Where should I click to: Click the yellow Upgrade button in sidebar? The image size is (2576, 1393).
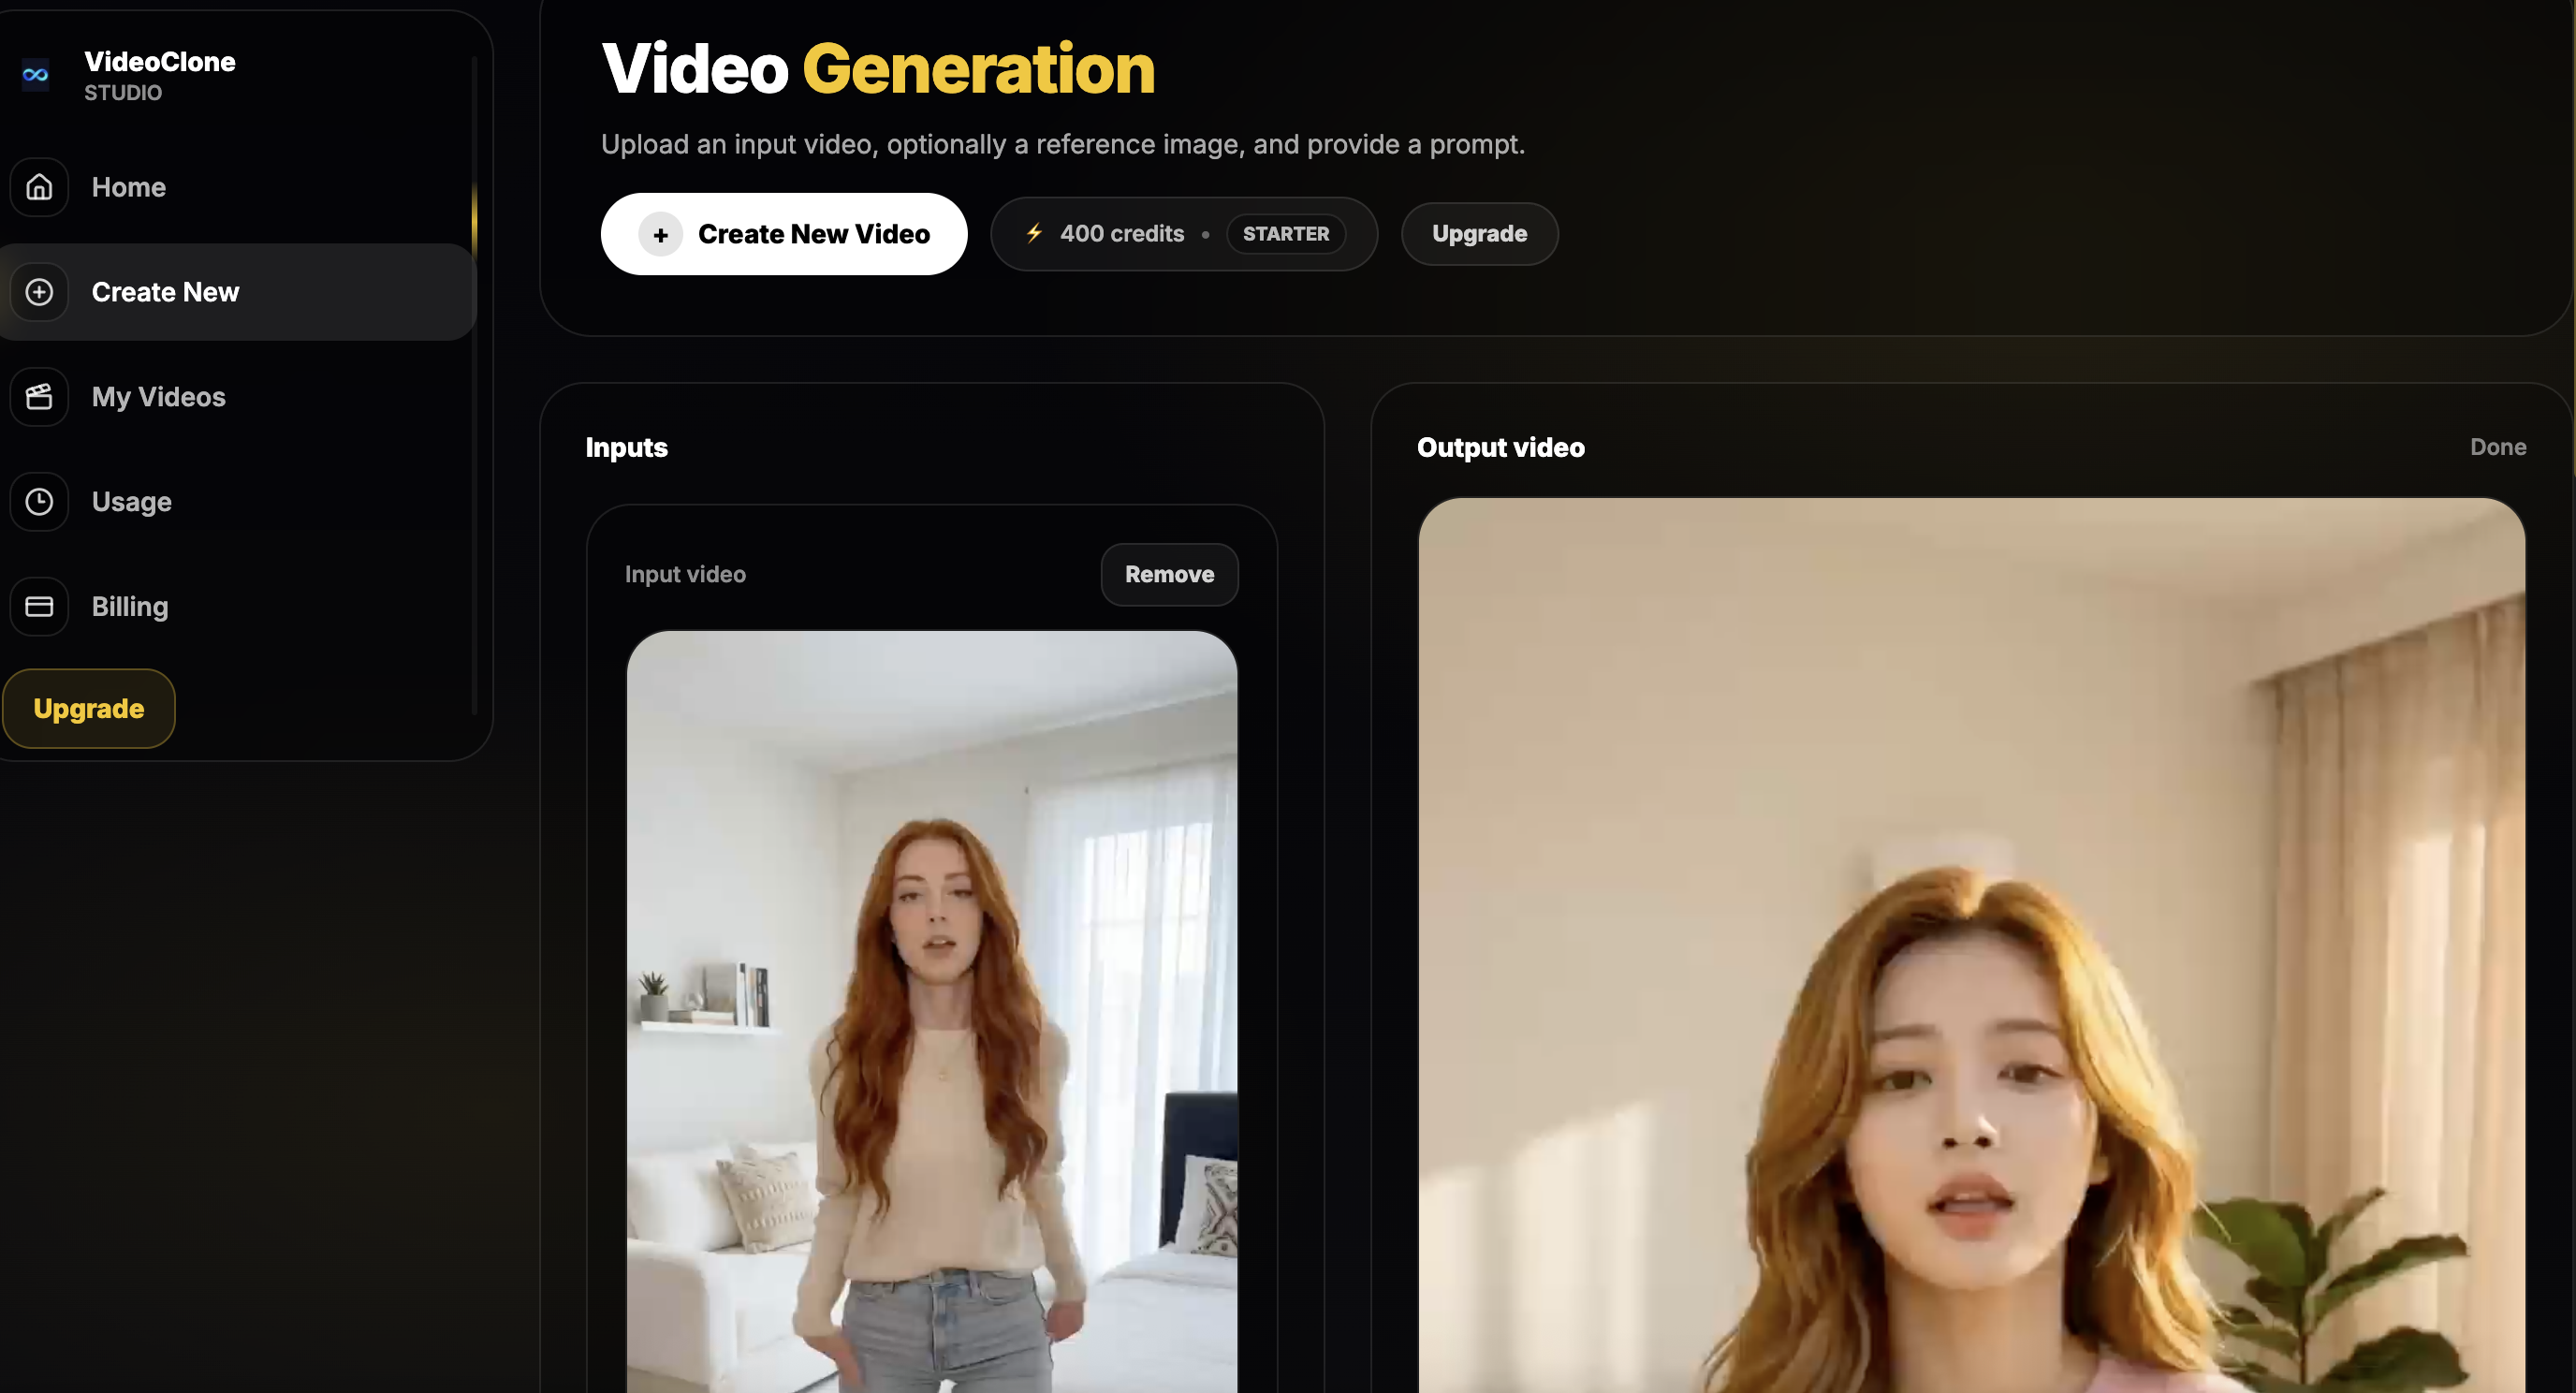click(x=88, y=708)
